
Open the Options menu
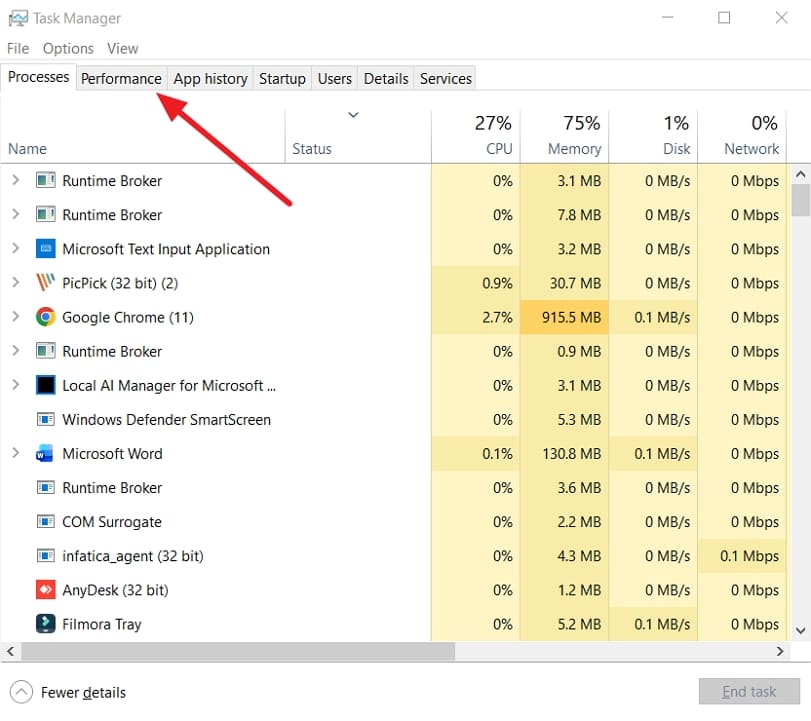(68, 48)
